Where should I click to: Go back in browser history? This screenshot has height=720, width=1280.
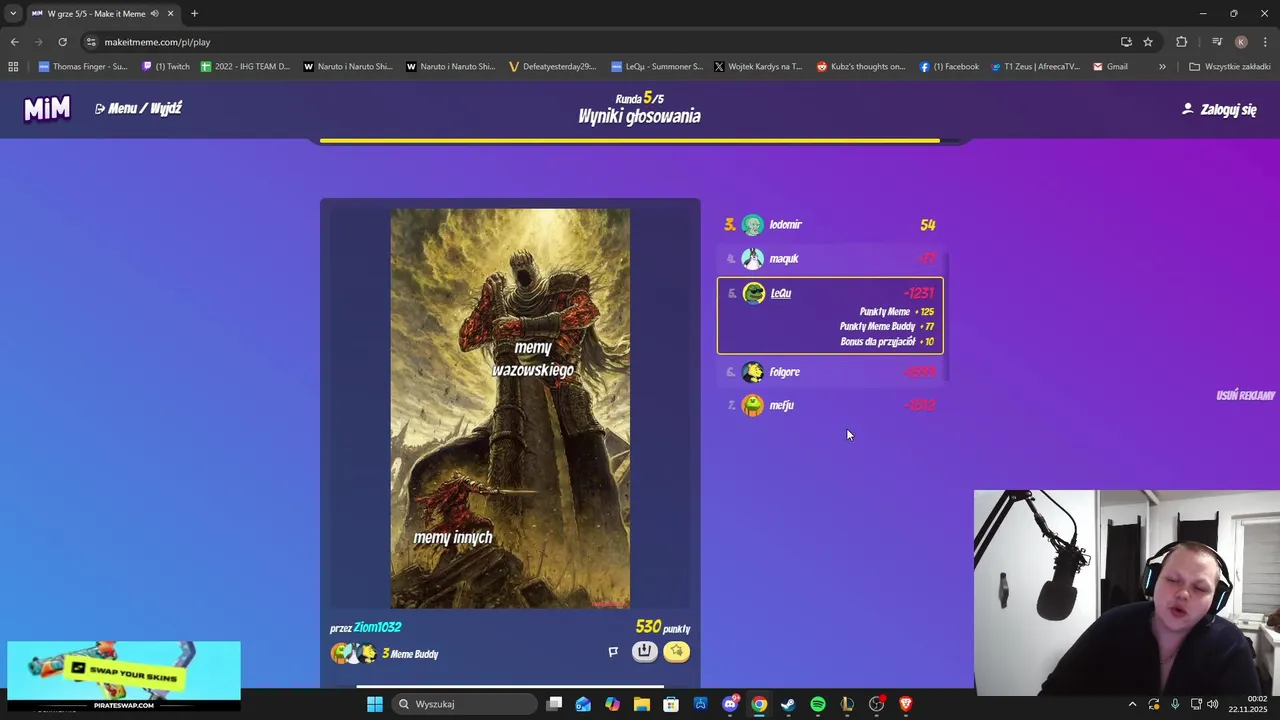[14, 42]
